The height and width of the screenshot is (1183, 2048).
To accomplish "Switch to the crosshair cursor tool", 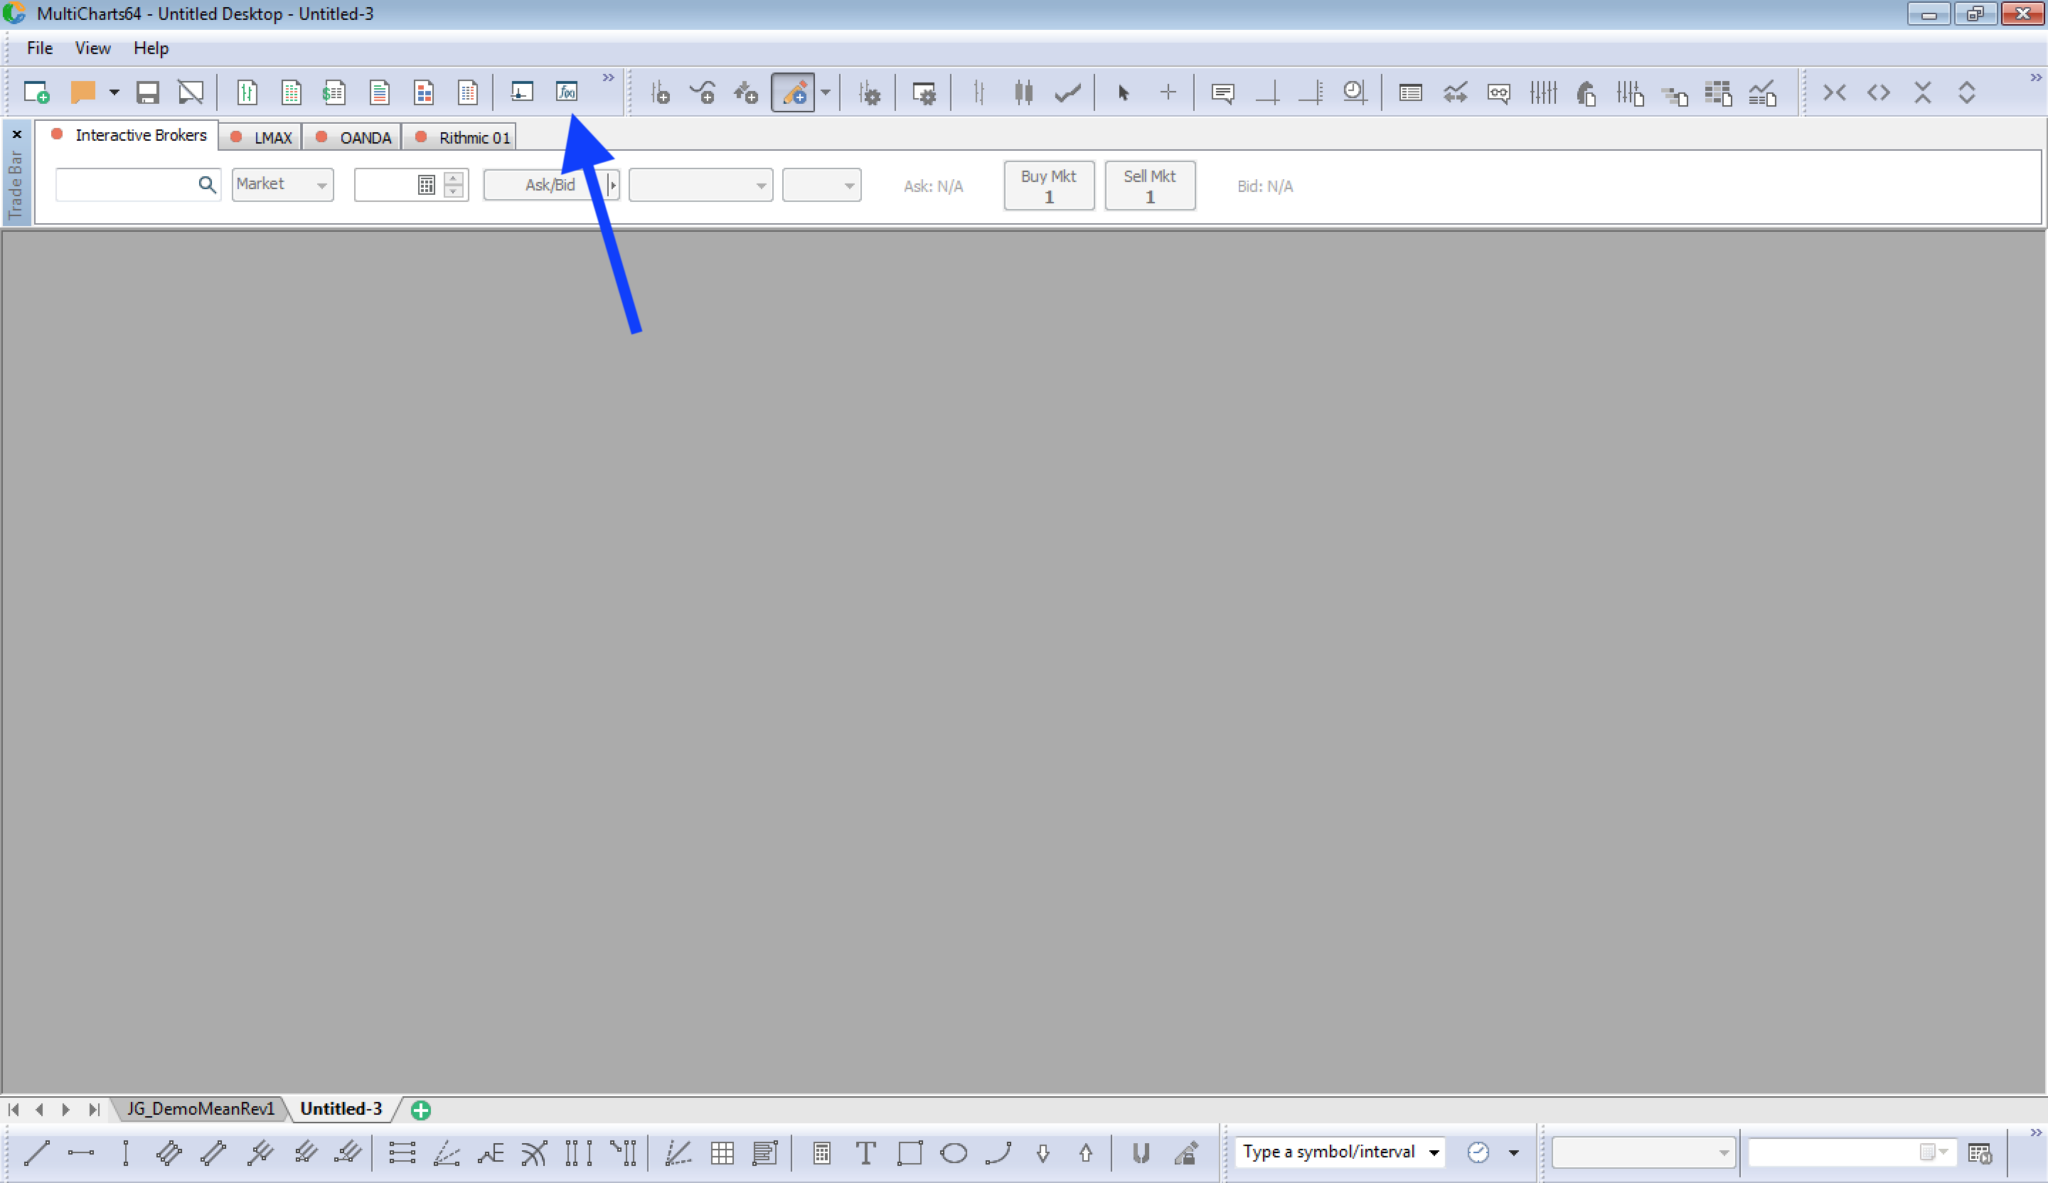I will (1167, 92).
